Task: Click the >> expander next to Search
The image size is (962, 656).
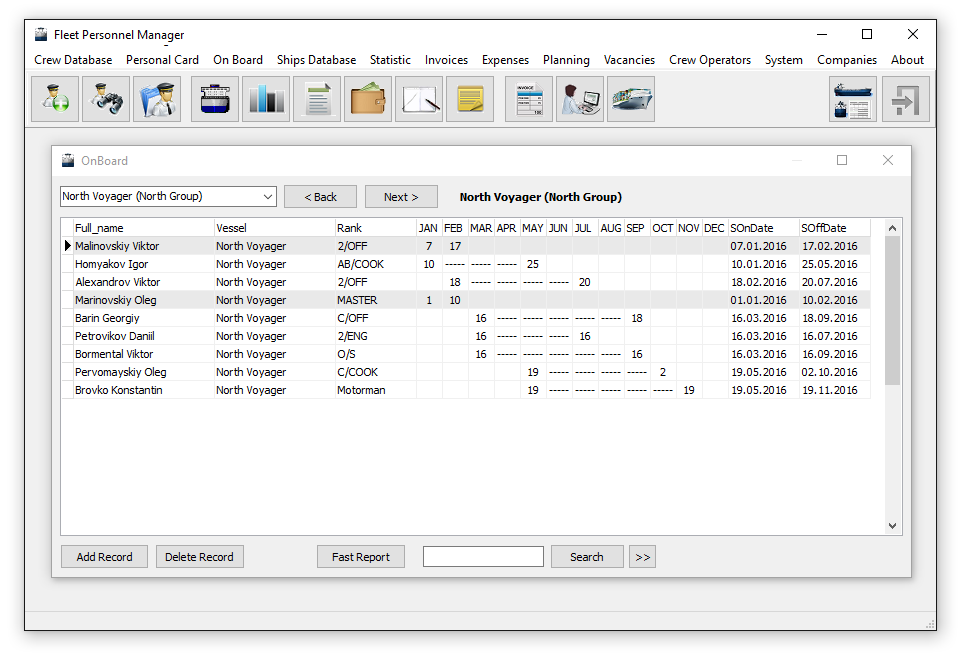Action: click(x=642, y=557)
